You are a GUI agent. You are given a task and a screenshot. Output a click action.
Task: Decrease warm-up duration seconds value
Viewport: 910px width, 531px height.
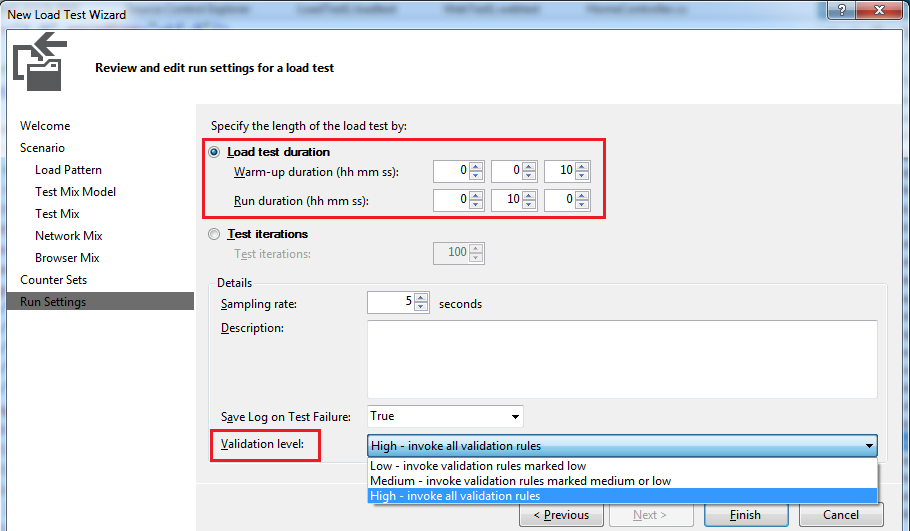pos(582,175)
